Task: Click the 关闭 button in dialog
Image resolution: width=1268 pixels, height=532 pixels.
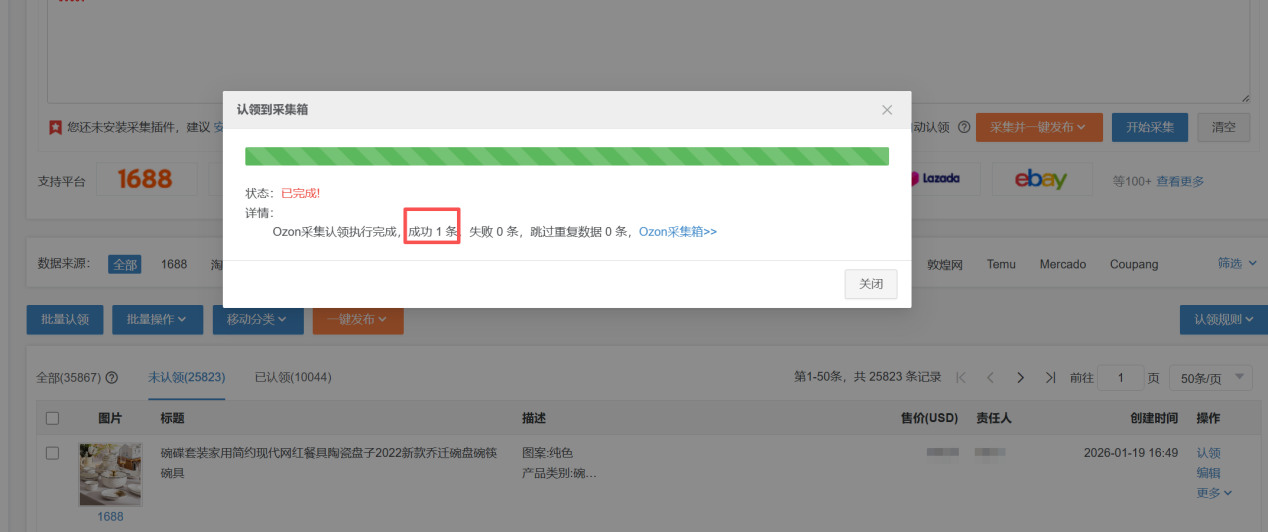Action: (870, 284)
